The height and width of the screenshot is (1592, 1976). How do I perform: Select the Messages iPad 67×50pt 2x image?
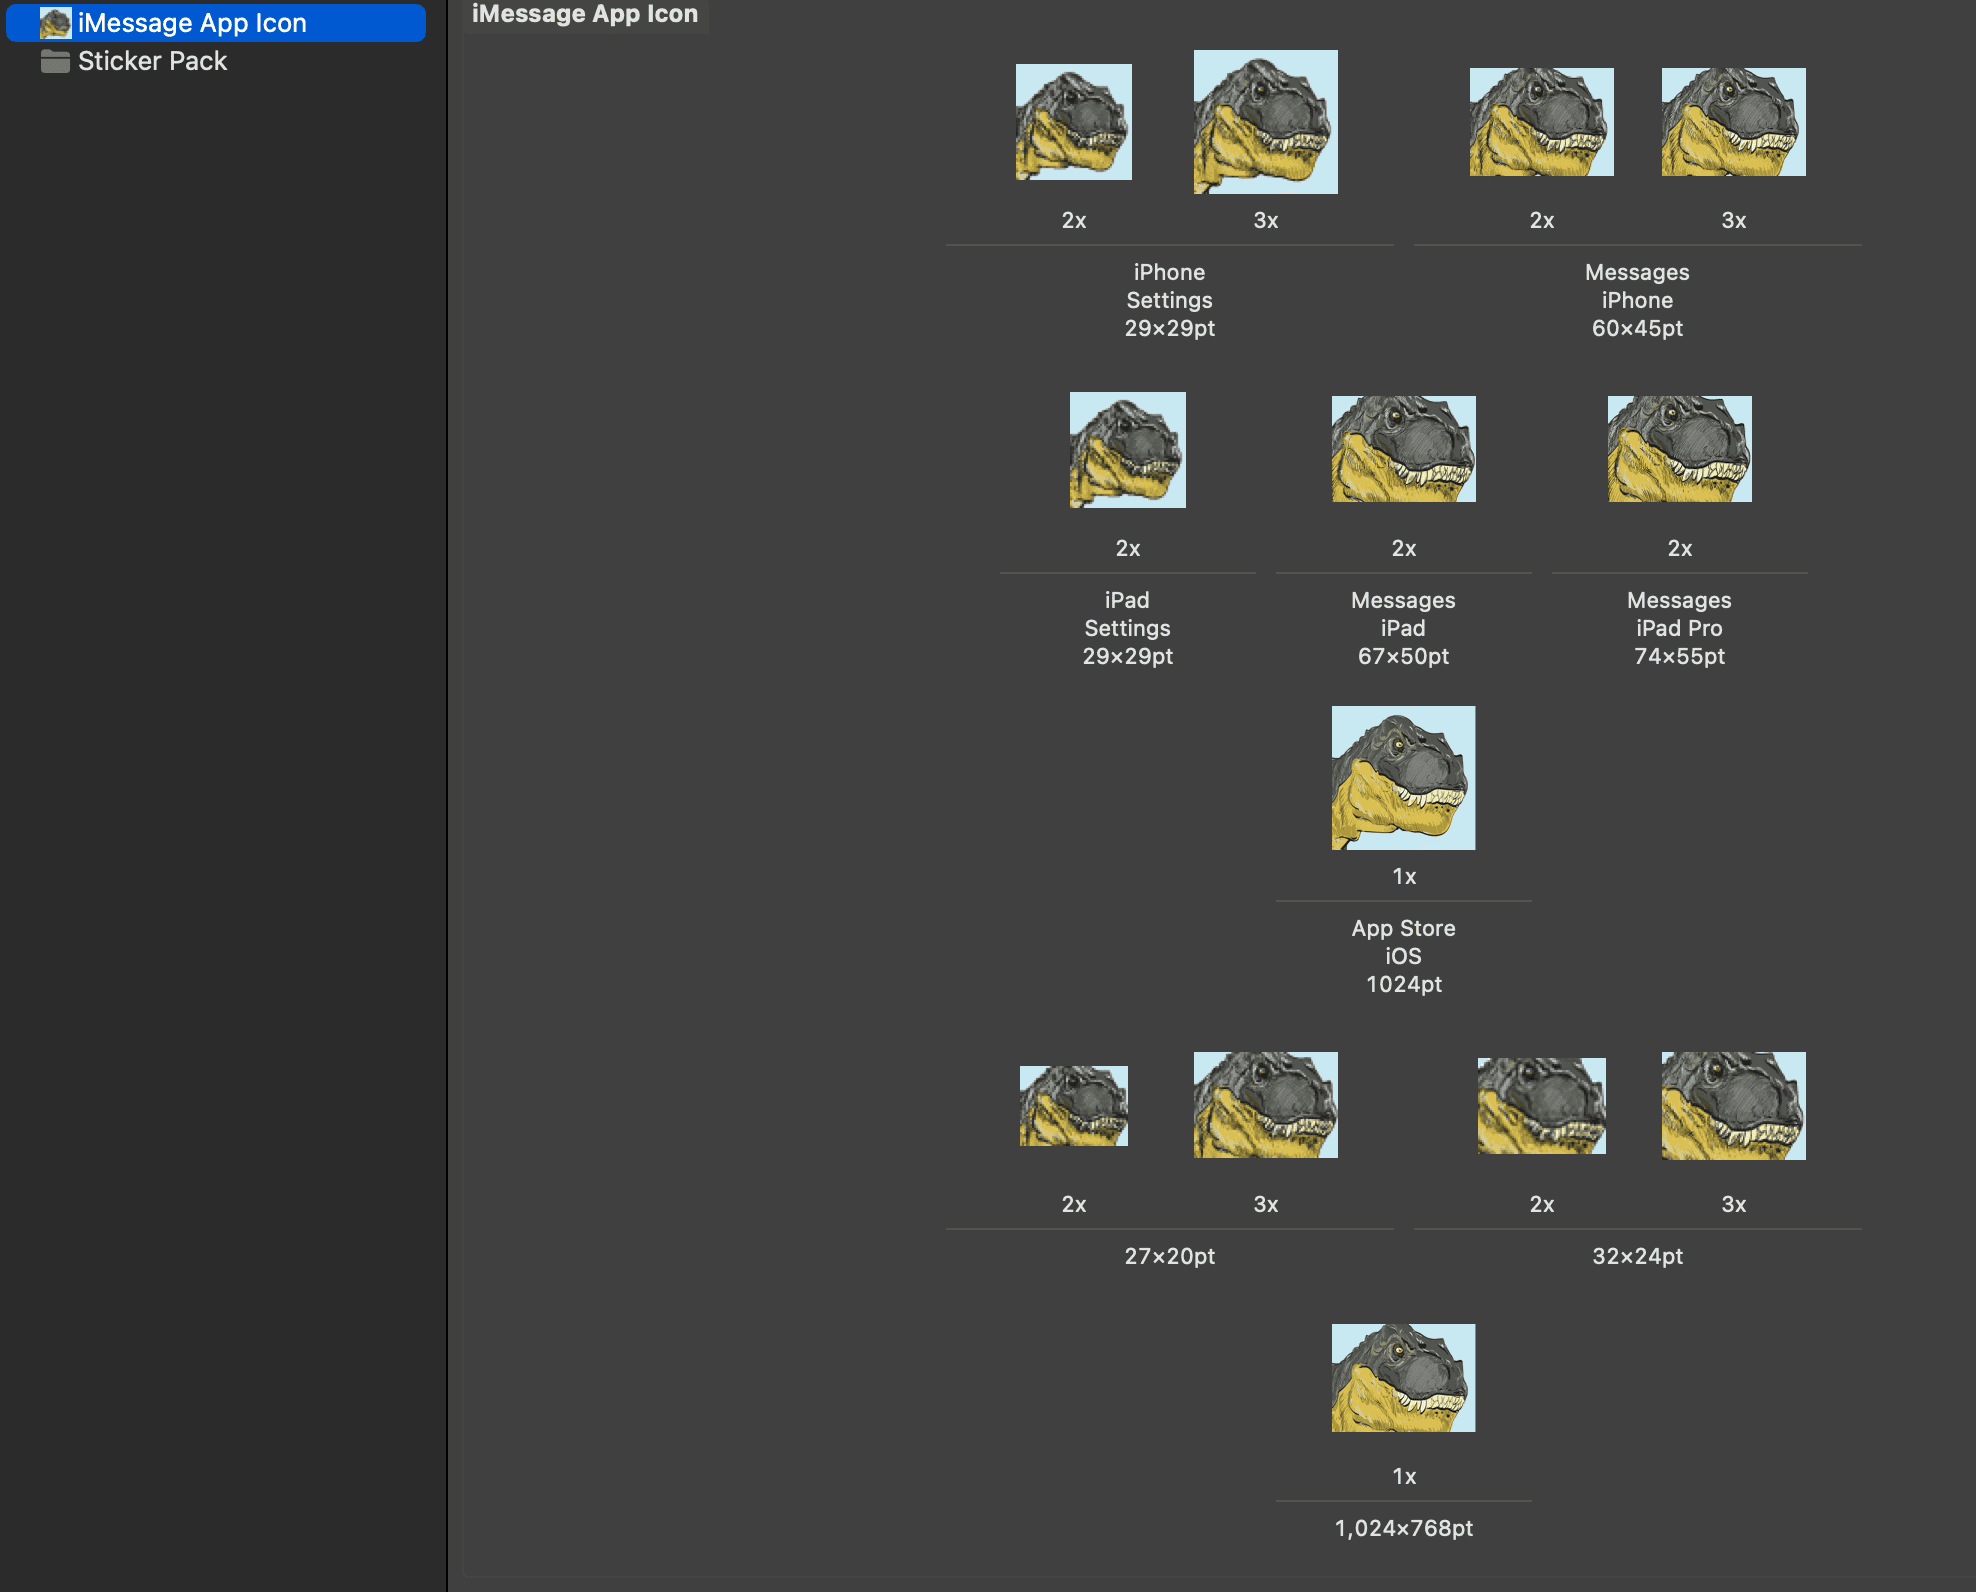click(x=1404, y=449)
